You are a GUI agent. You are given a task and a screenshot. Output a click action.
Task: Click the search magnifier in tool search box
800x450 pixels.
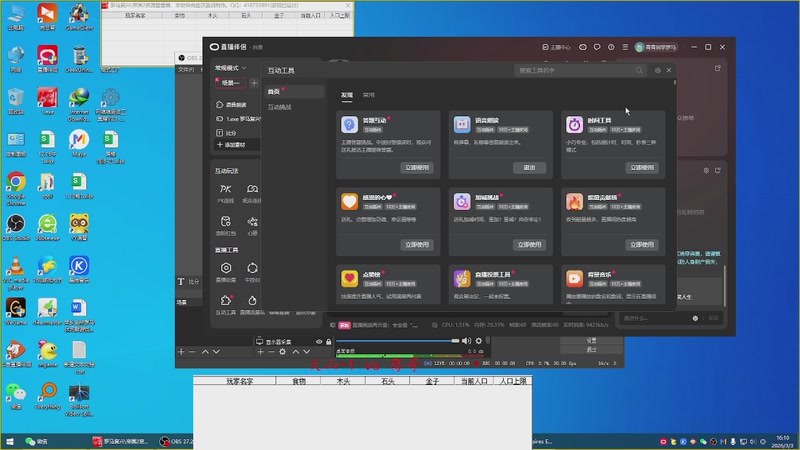tap(639, 70)
